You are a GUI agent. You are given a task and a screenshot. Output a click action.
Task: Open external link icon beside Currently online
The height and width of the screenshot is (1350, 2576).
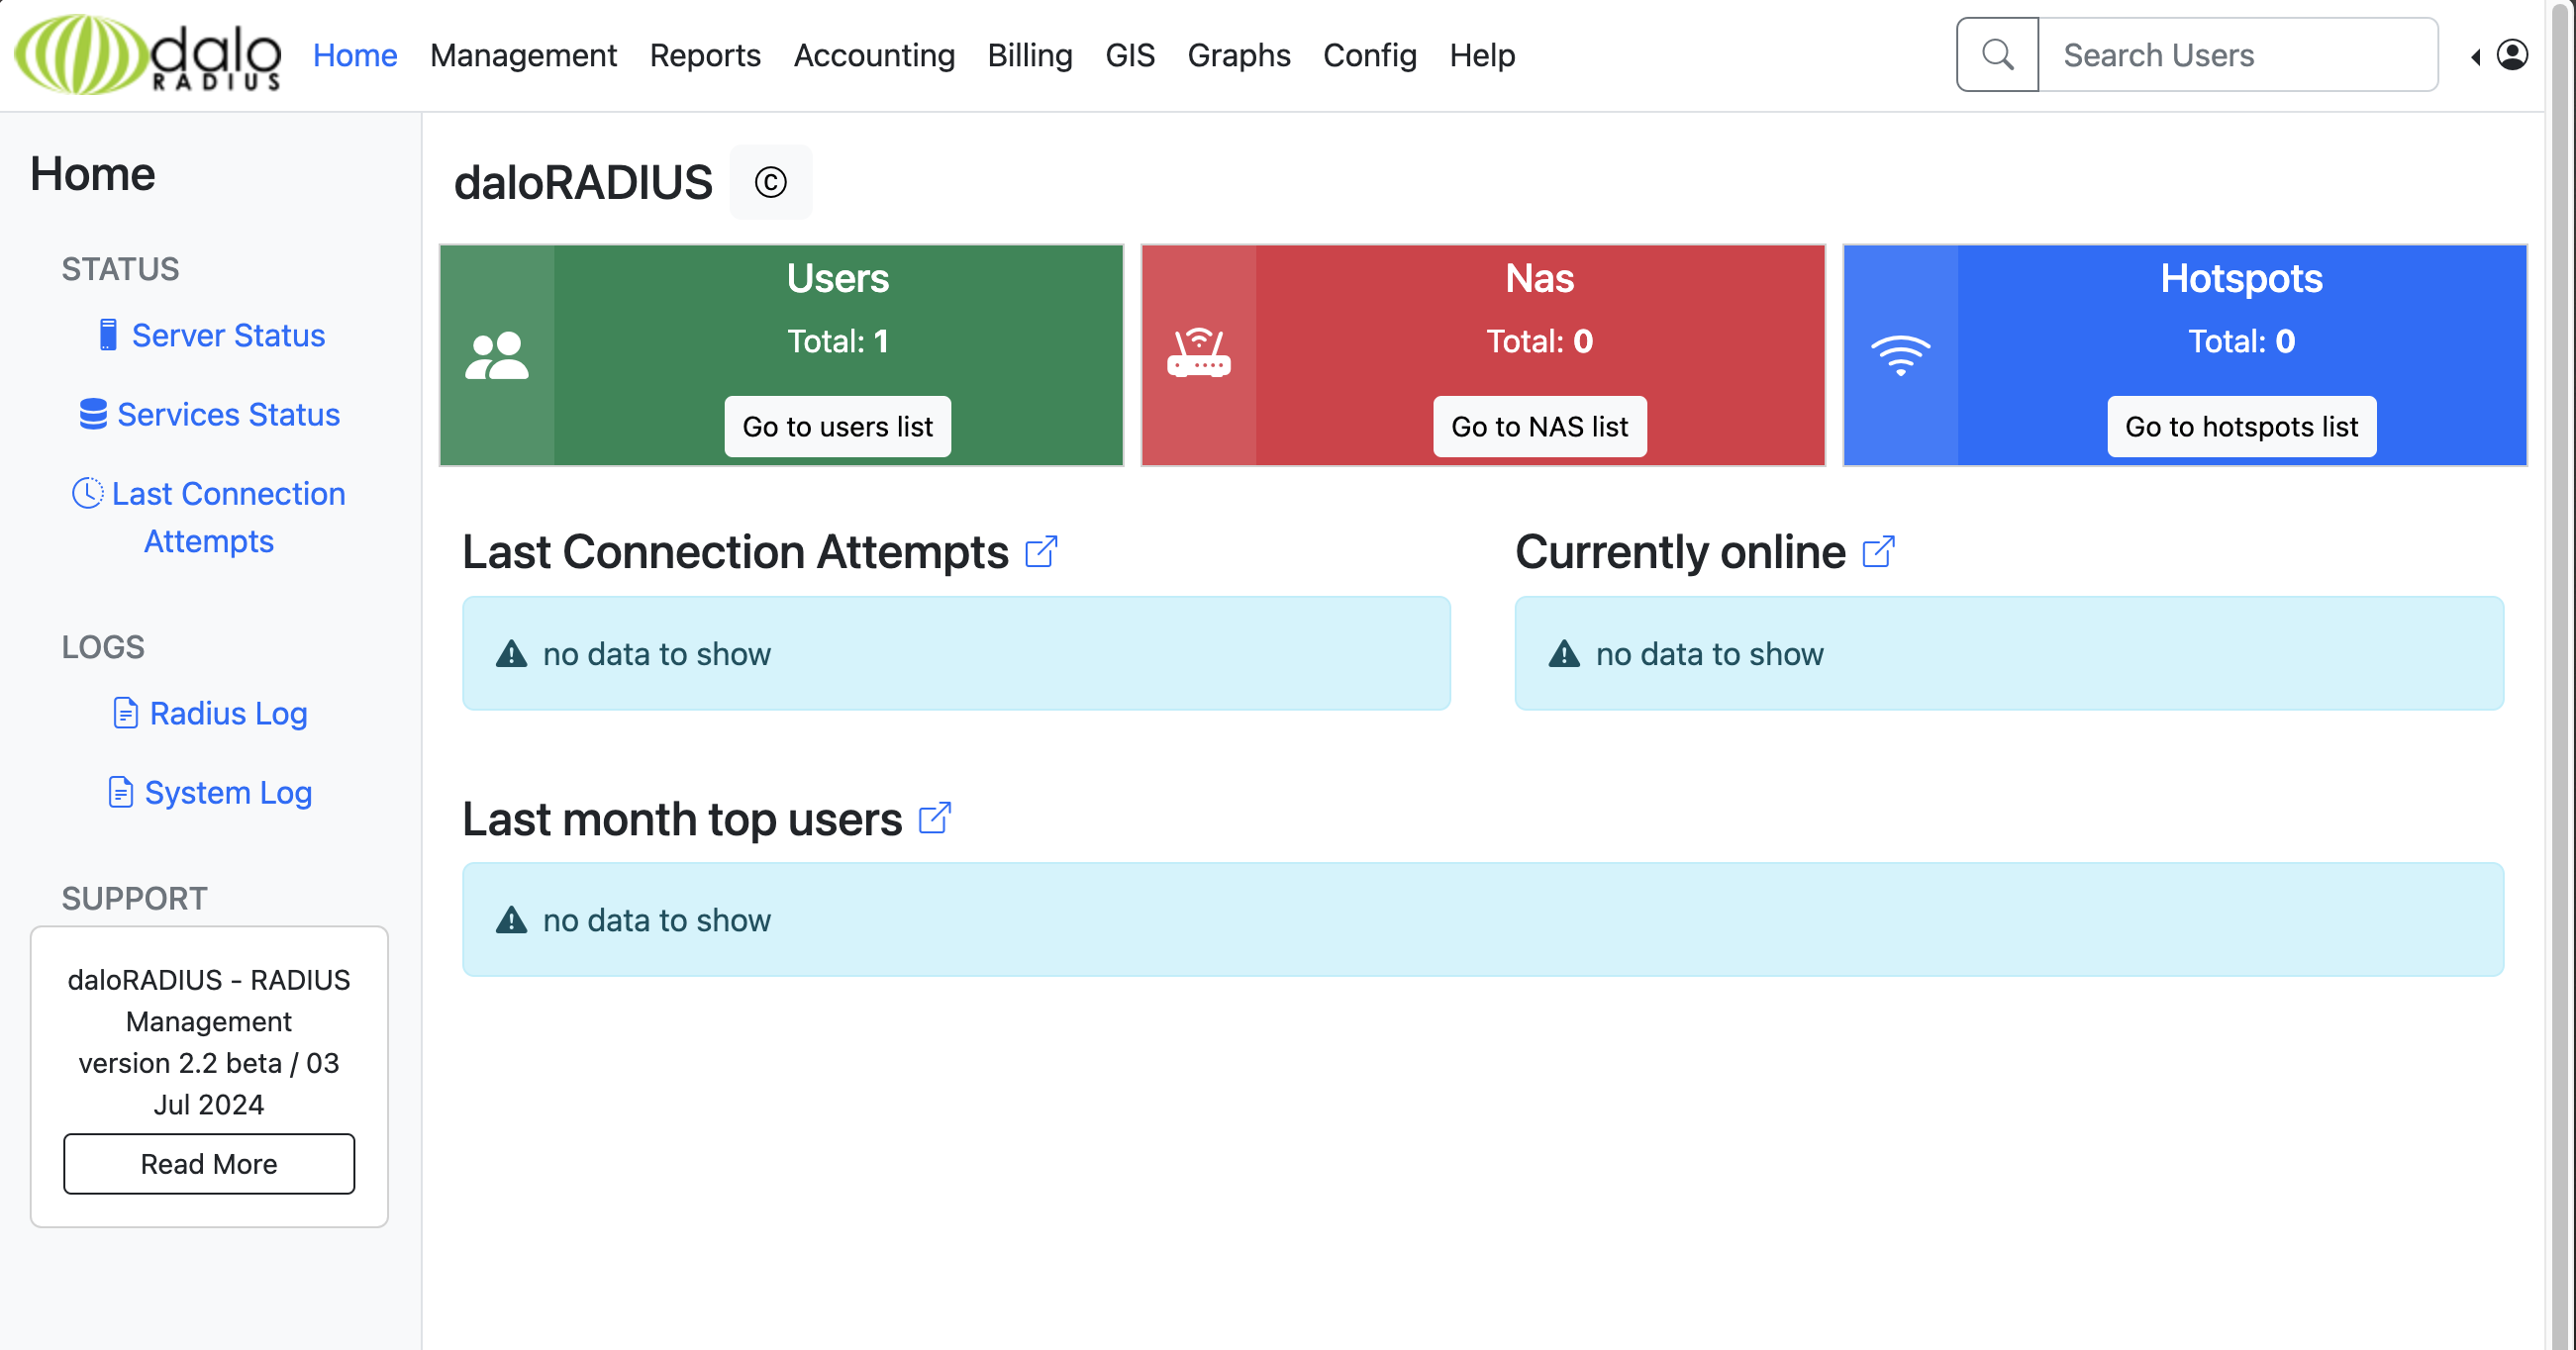[1878, 551]
